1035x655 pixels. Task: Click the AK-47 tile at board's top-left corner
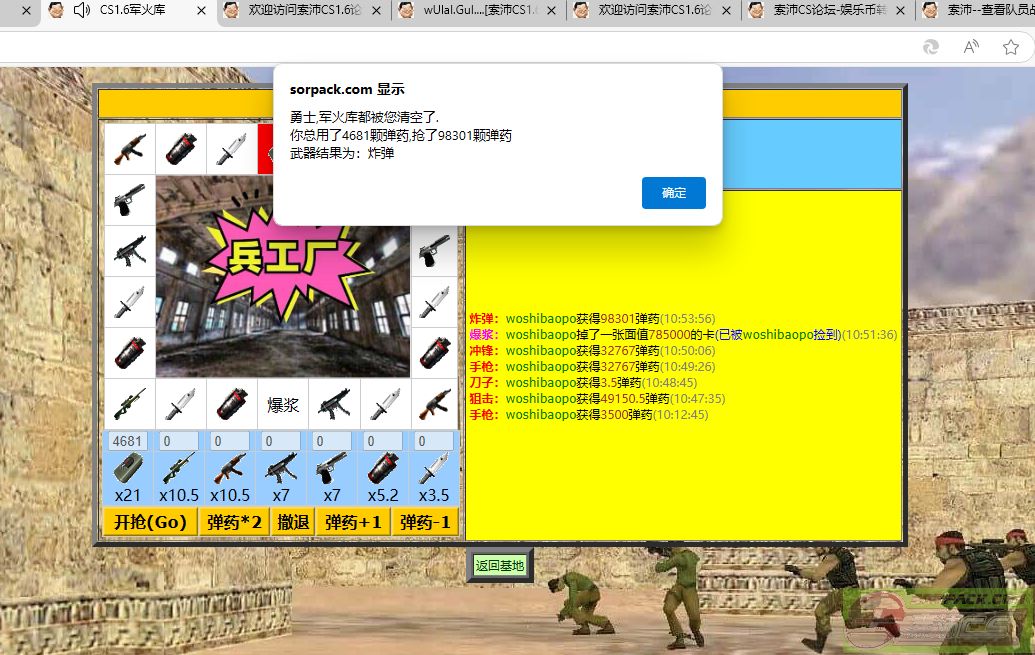click(x=129, y=149)
